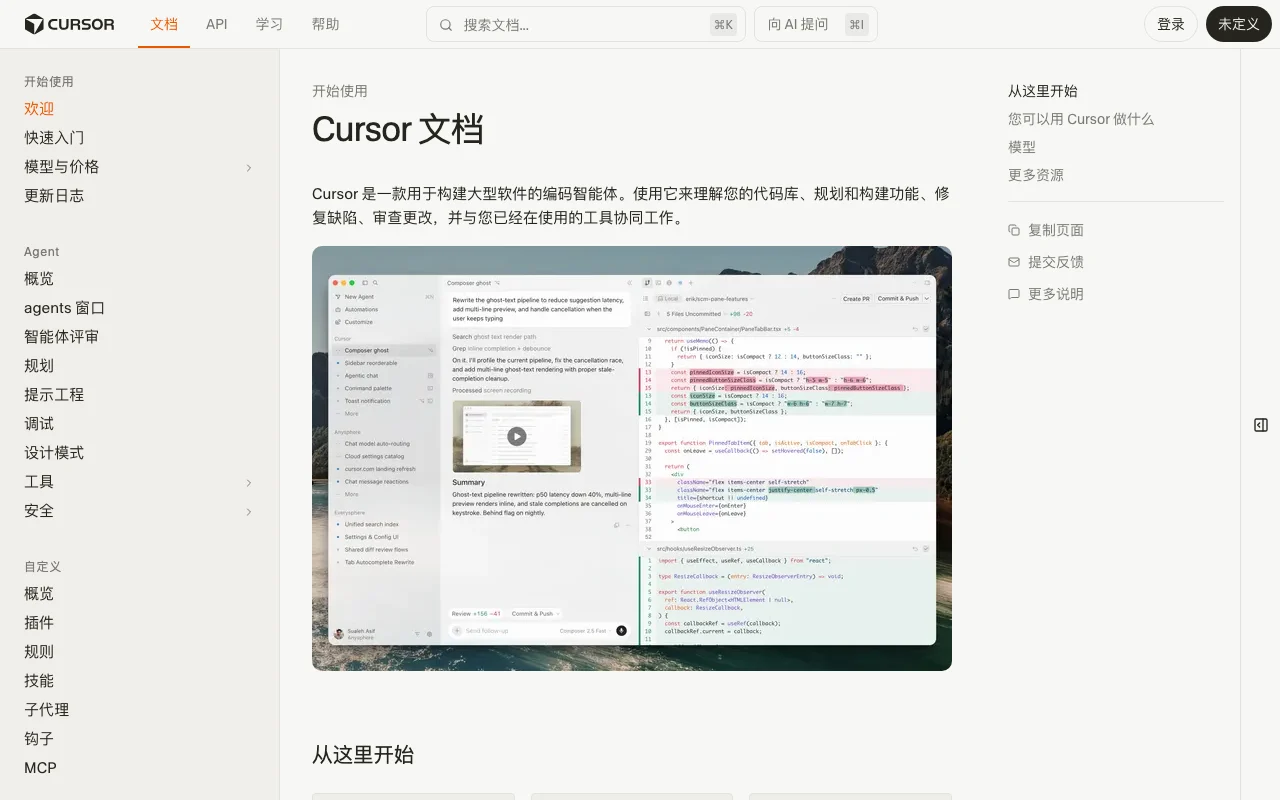Click the Cursor app screenshot image
Screen dimensions: 1280x800
tap(632, 458)
